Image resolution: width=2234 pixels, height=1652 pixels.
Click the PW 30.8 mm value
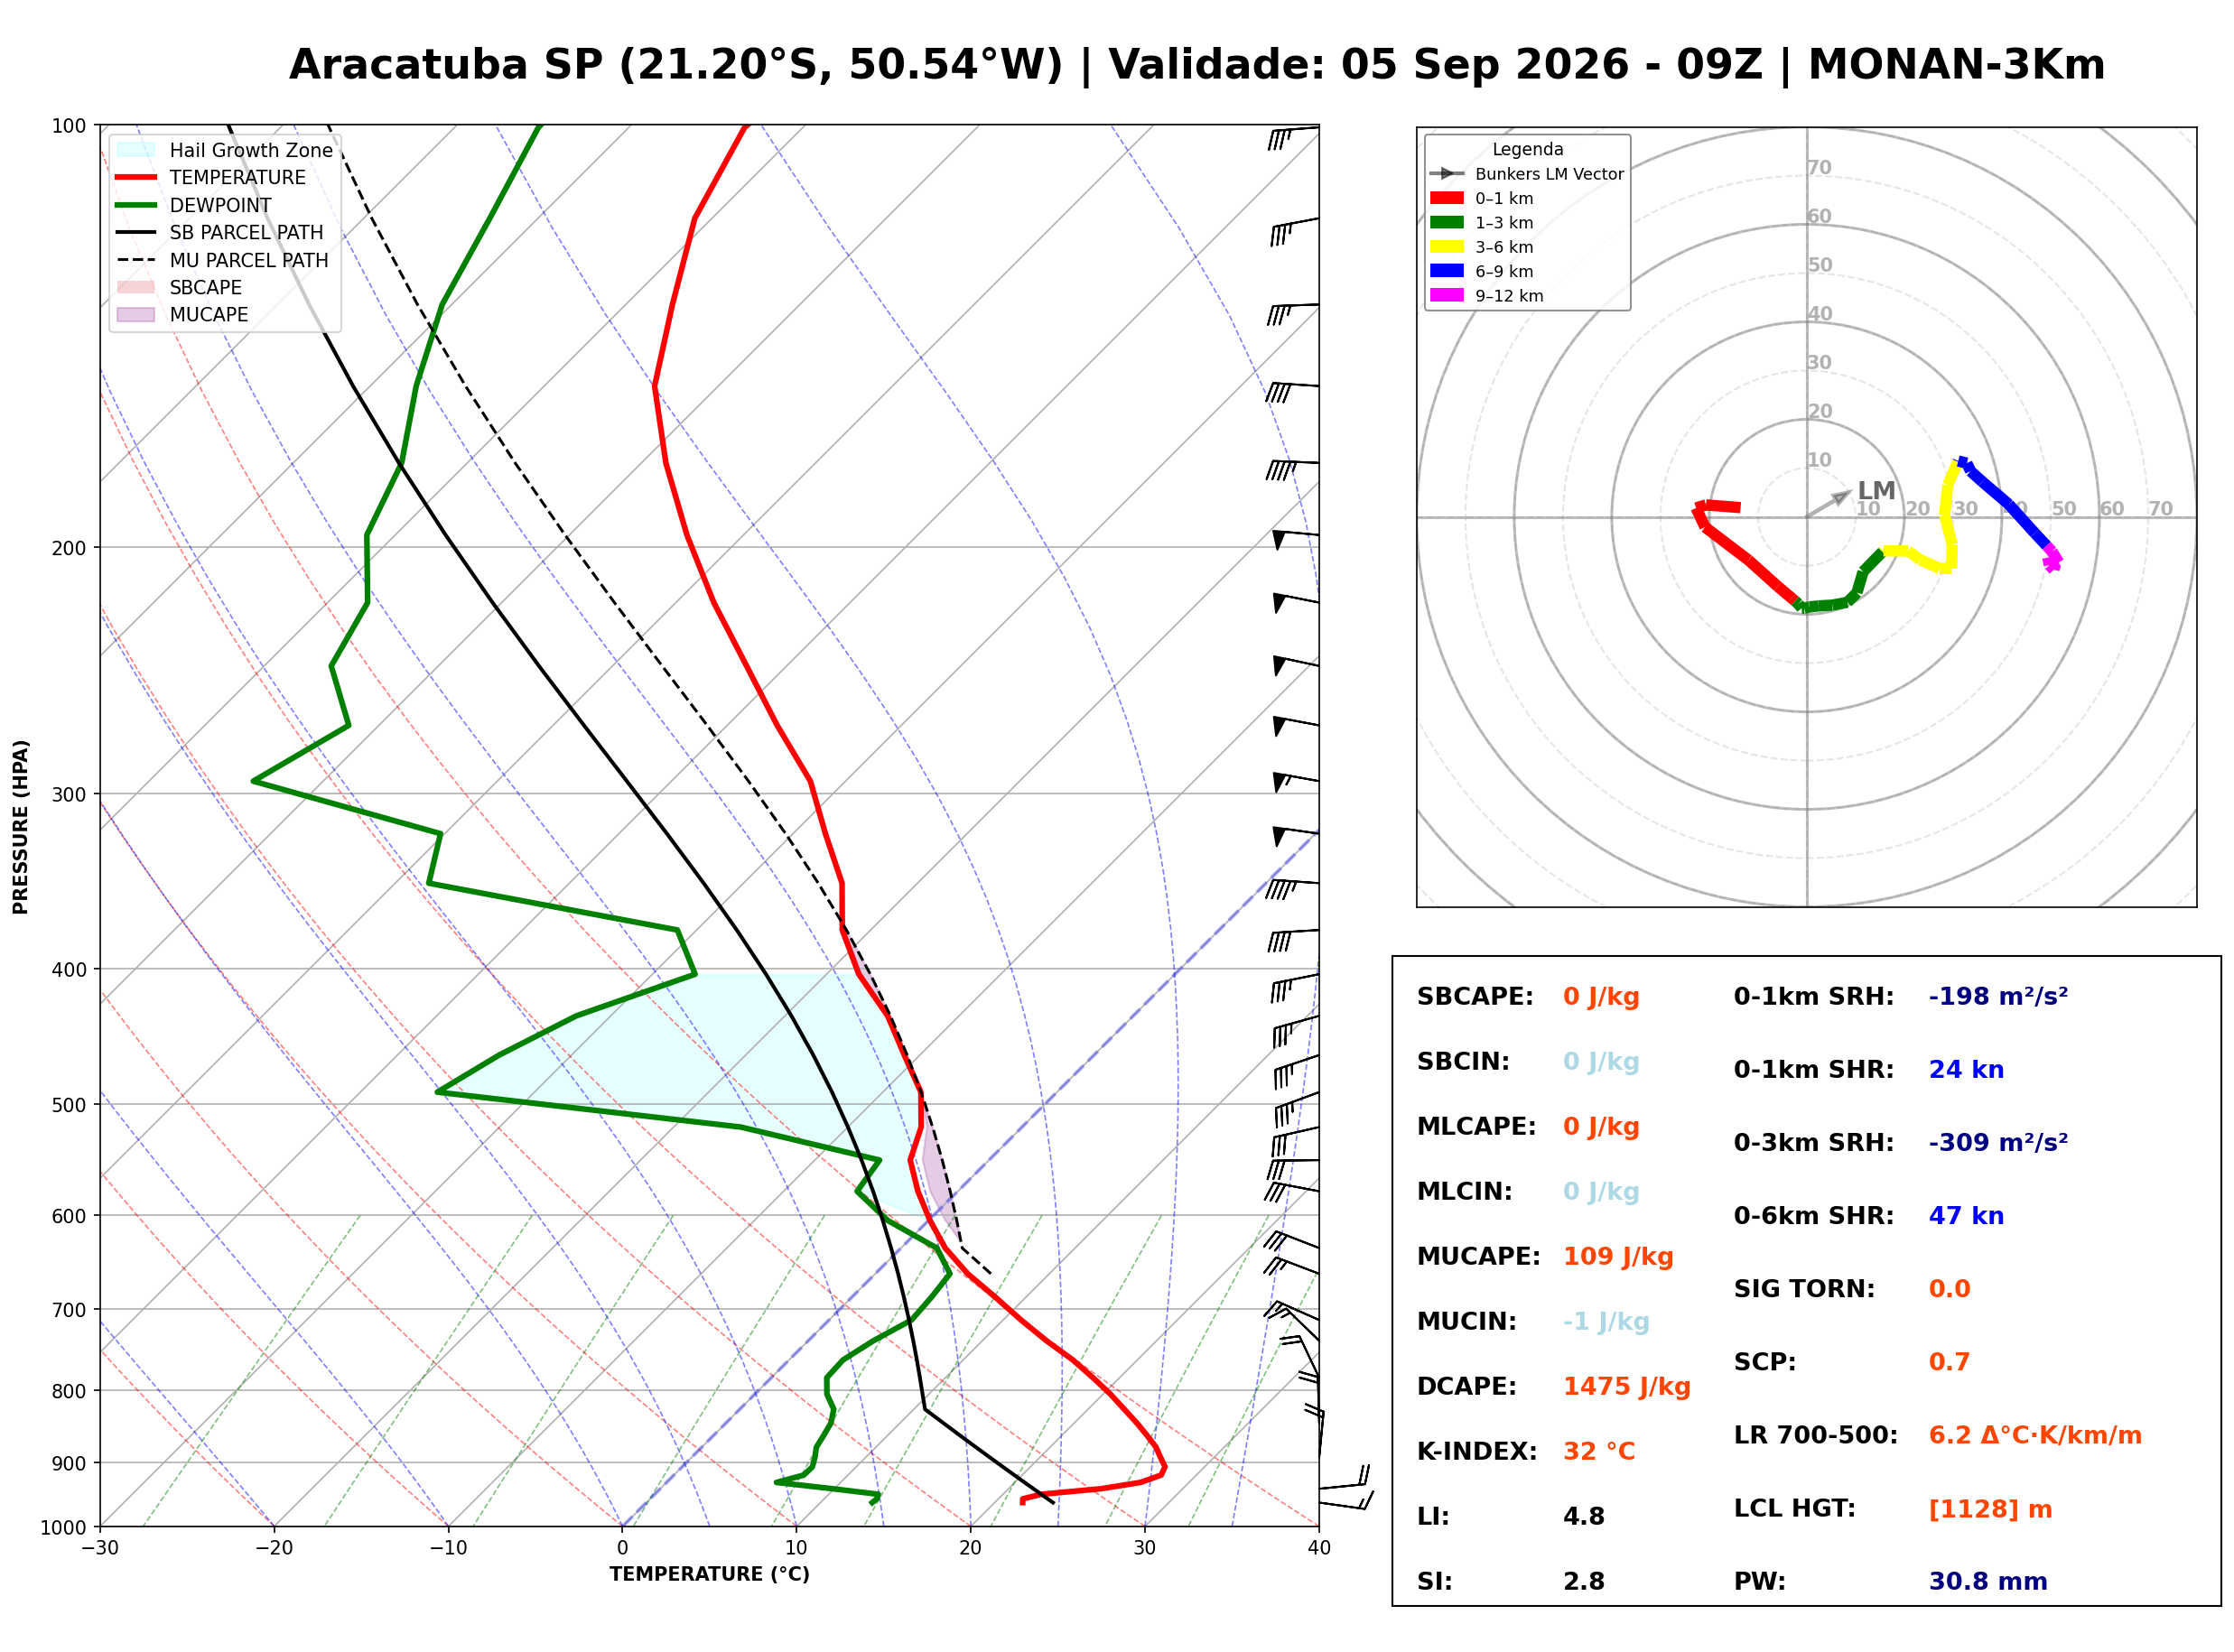coord(1988,1582)
